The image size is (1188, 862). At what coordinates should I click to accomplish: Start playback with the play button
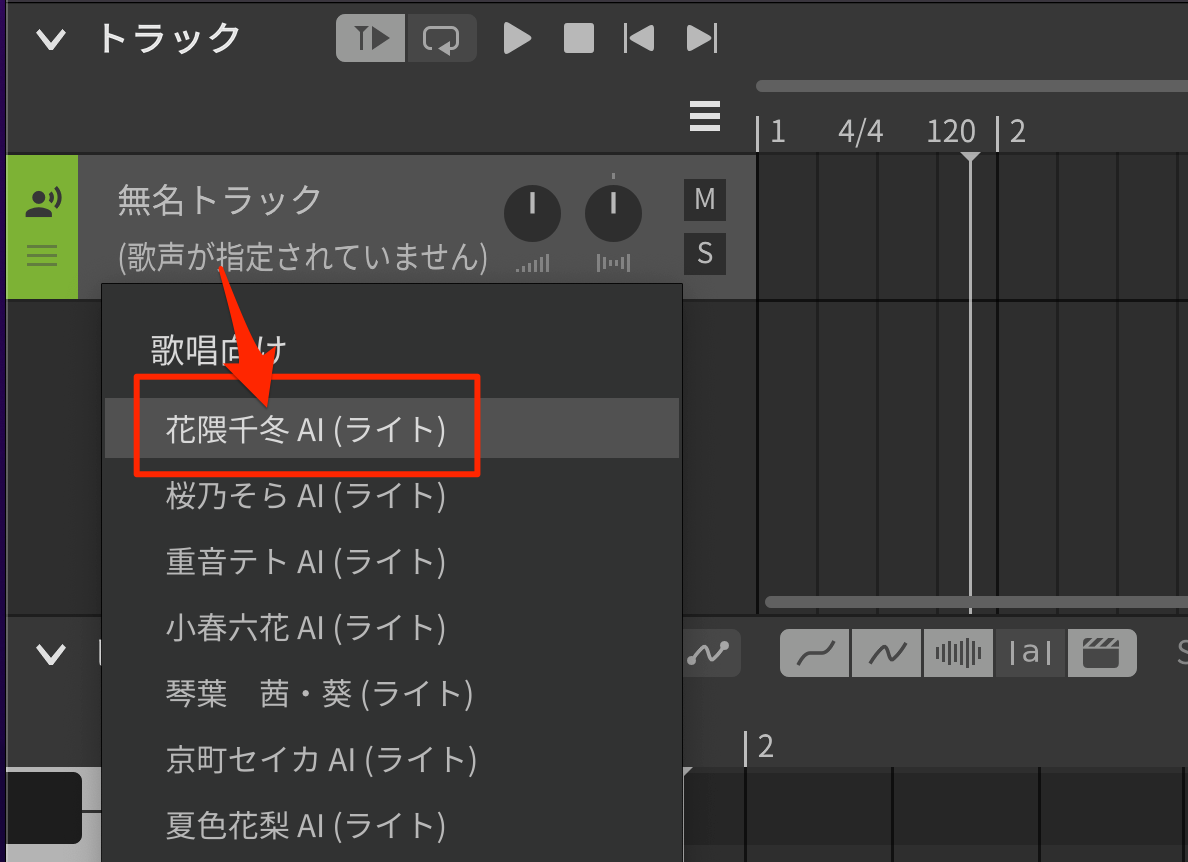click(x=517, y=38)
